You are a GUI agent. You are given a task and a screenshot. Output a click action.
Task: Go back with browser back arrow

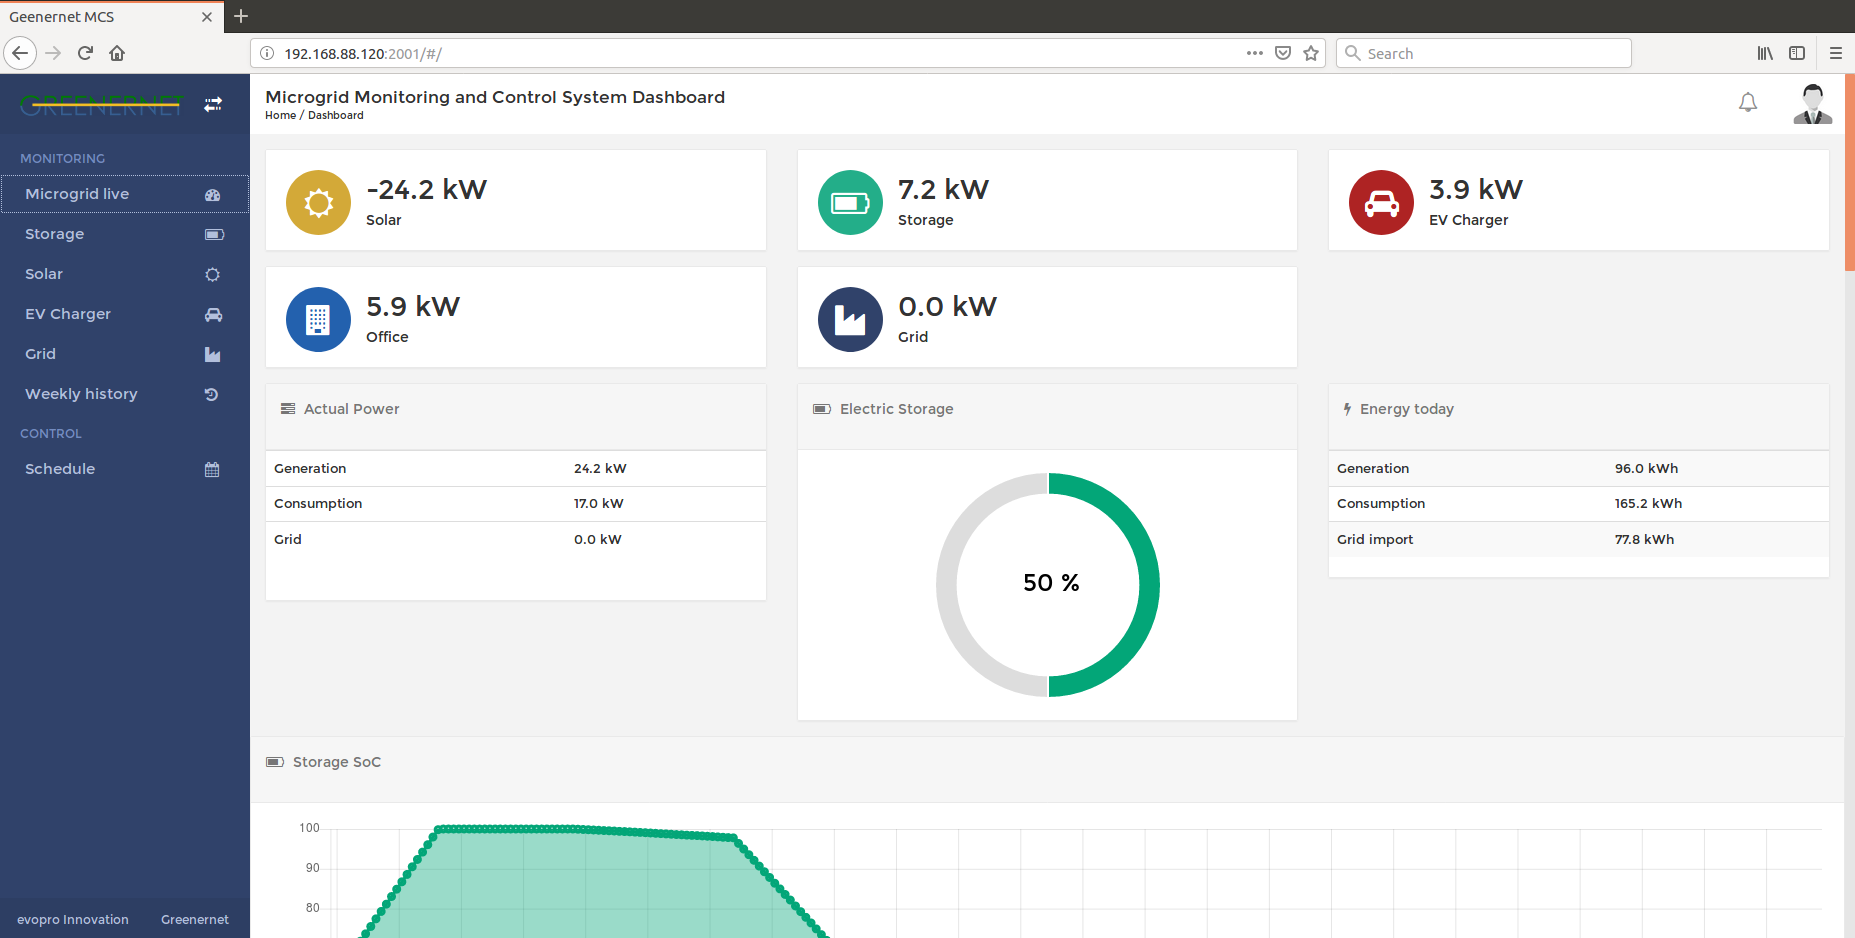click(x=20, y=53)
